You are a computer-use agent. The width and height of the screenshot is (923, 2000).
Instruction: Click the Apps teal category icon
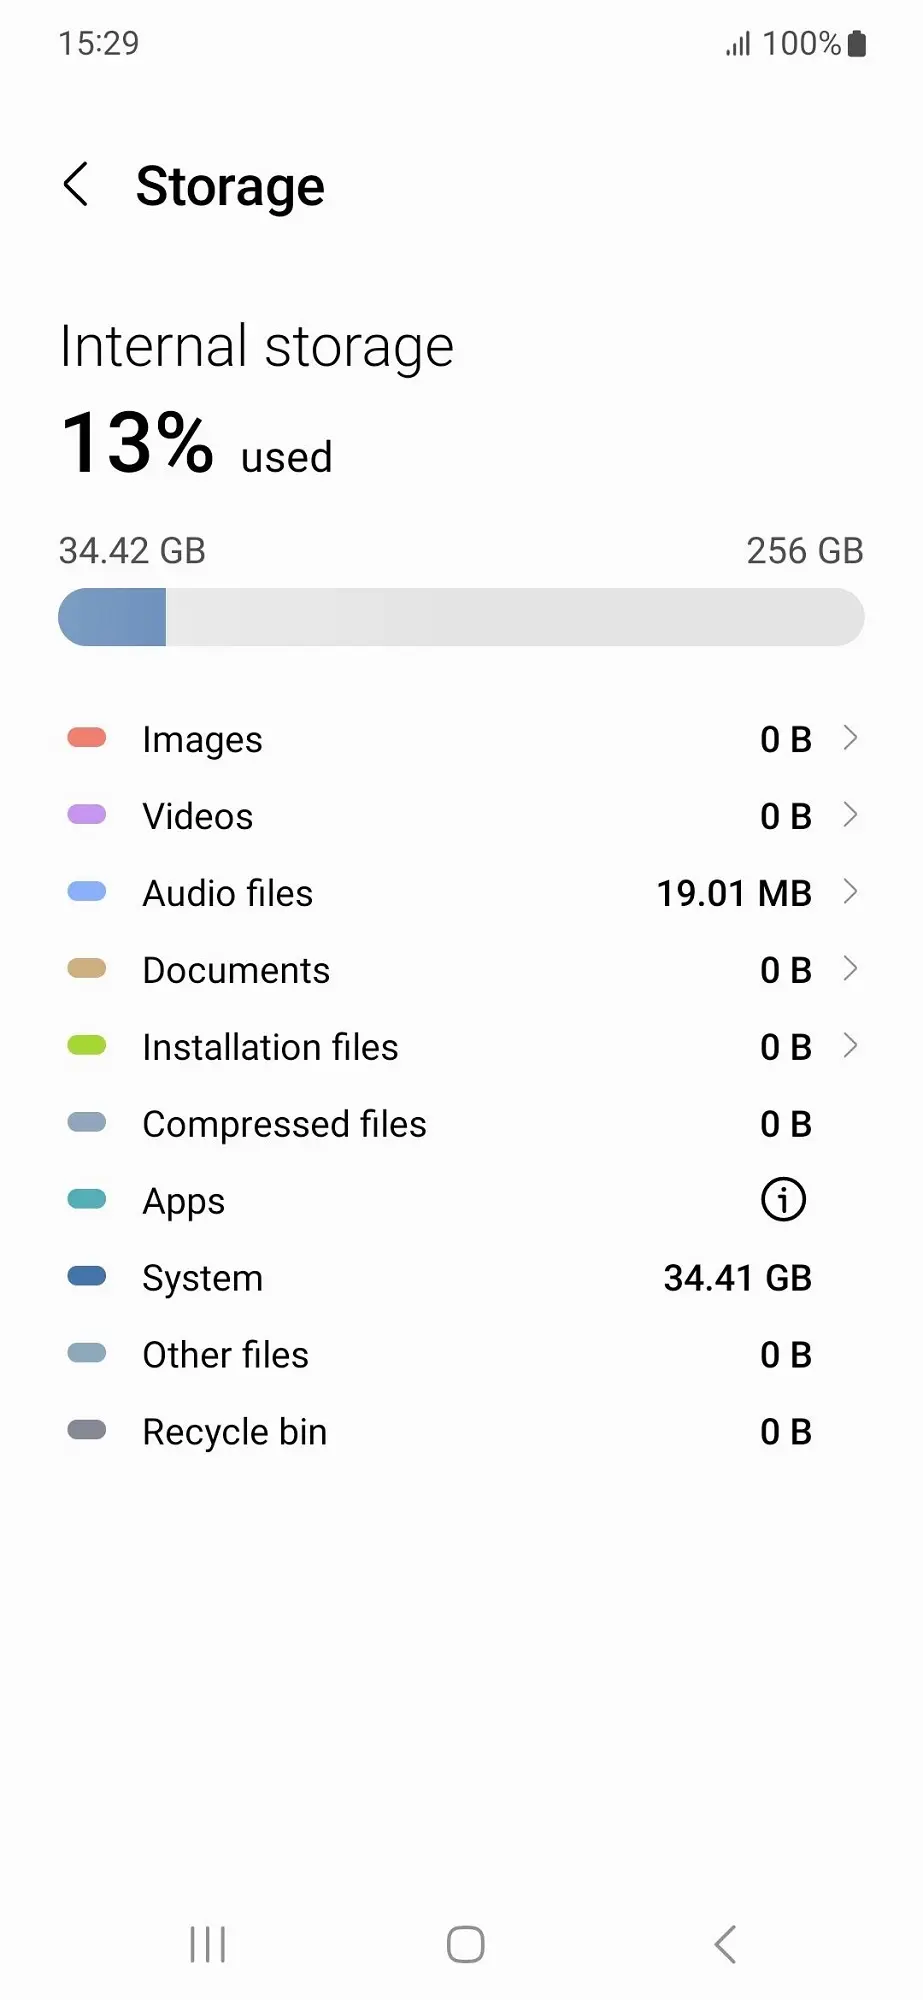(x=86, y=1199)
